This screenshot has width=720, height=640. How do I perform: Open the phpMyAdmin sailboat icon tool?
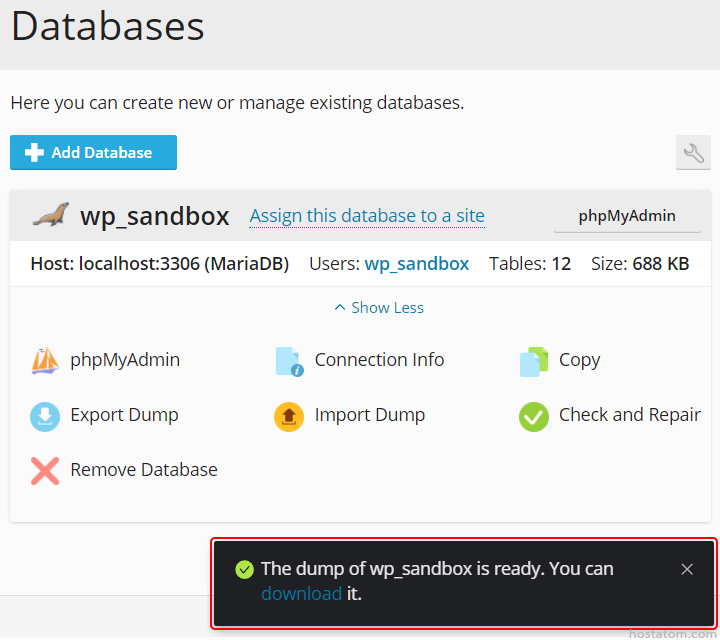45,361
